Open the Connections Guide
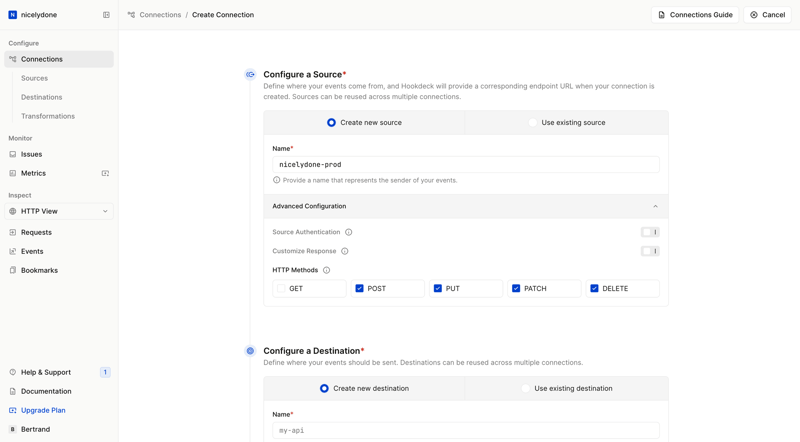 695,15
